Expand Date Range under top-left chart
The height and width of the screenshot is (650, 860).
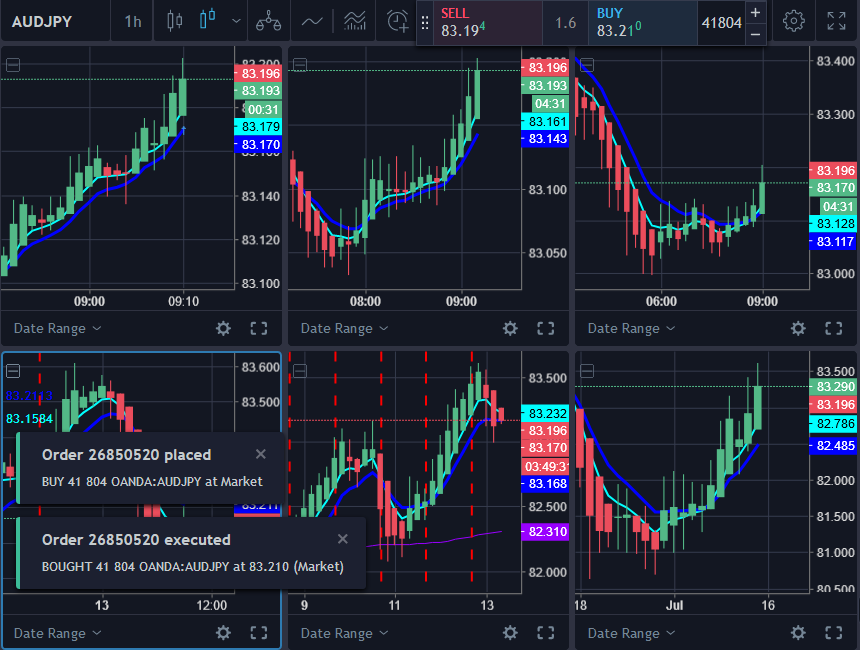pos(57,328)
